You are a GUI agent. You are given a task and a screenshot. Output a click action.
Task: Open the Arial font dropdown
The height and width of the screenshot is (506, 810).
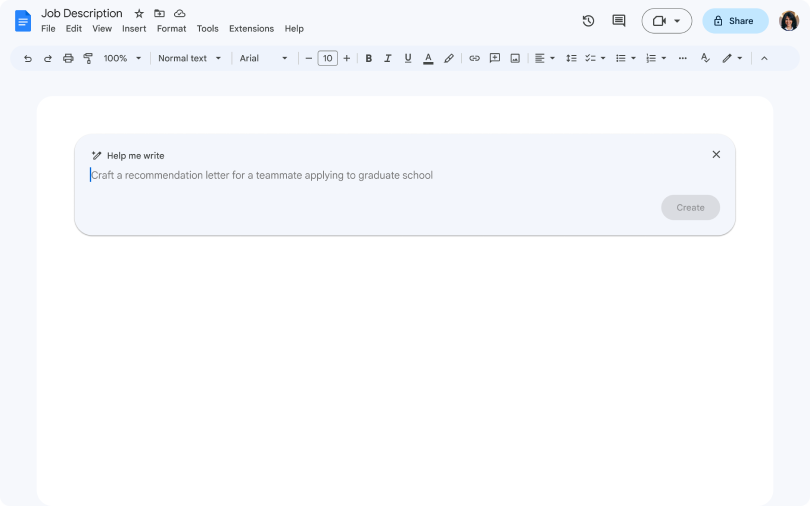263,58
